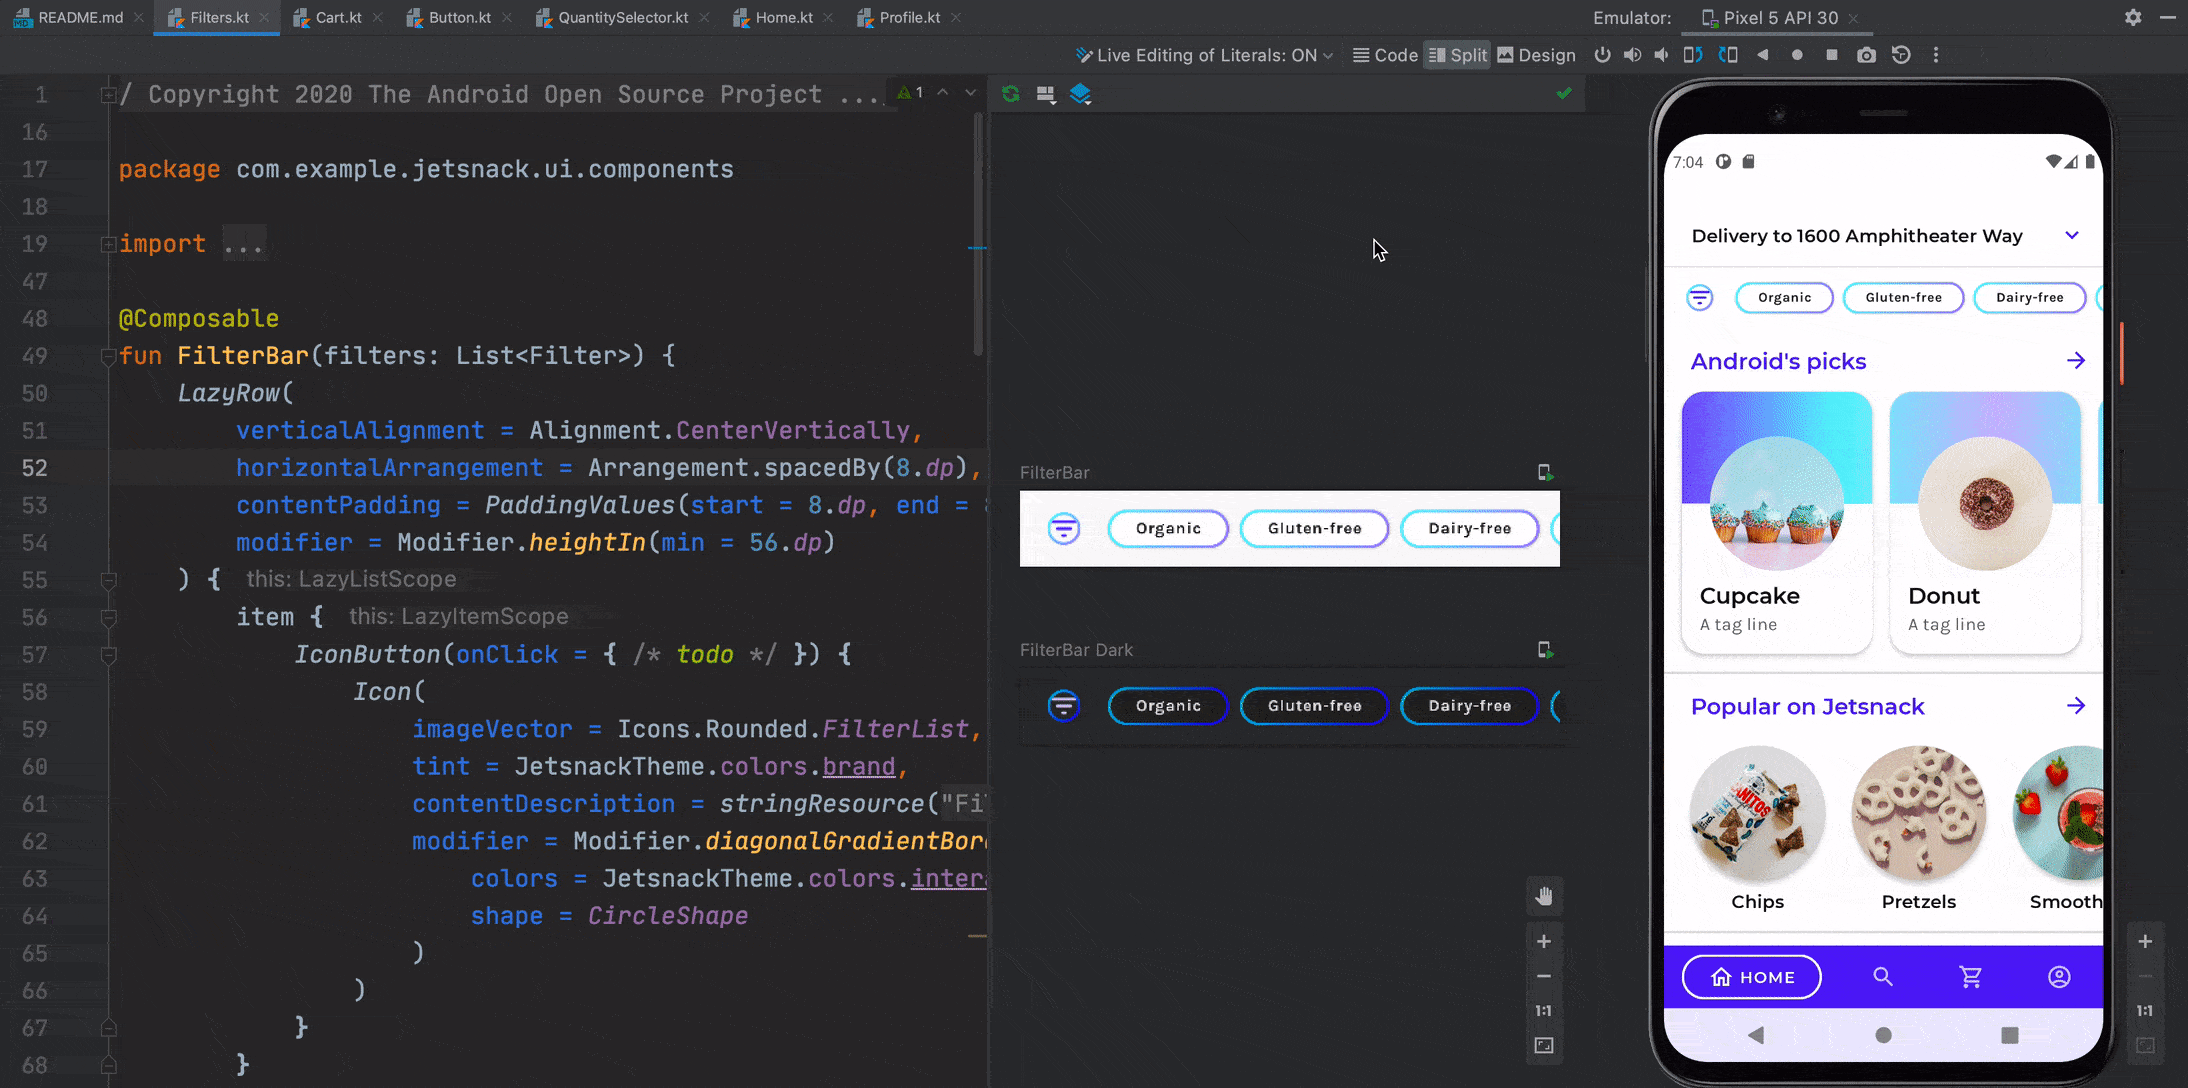This screenshot has height=1088, width=2188.
Task: Click the Delivery address dropdown arrow
Action: tap(2072, 234)
